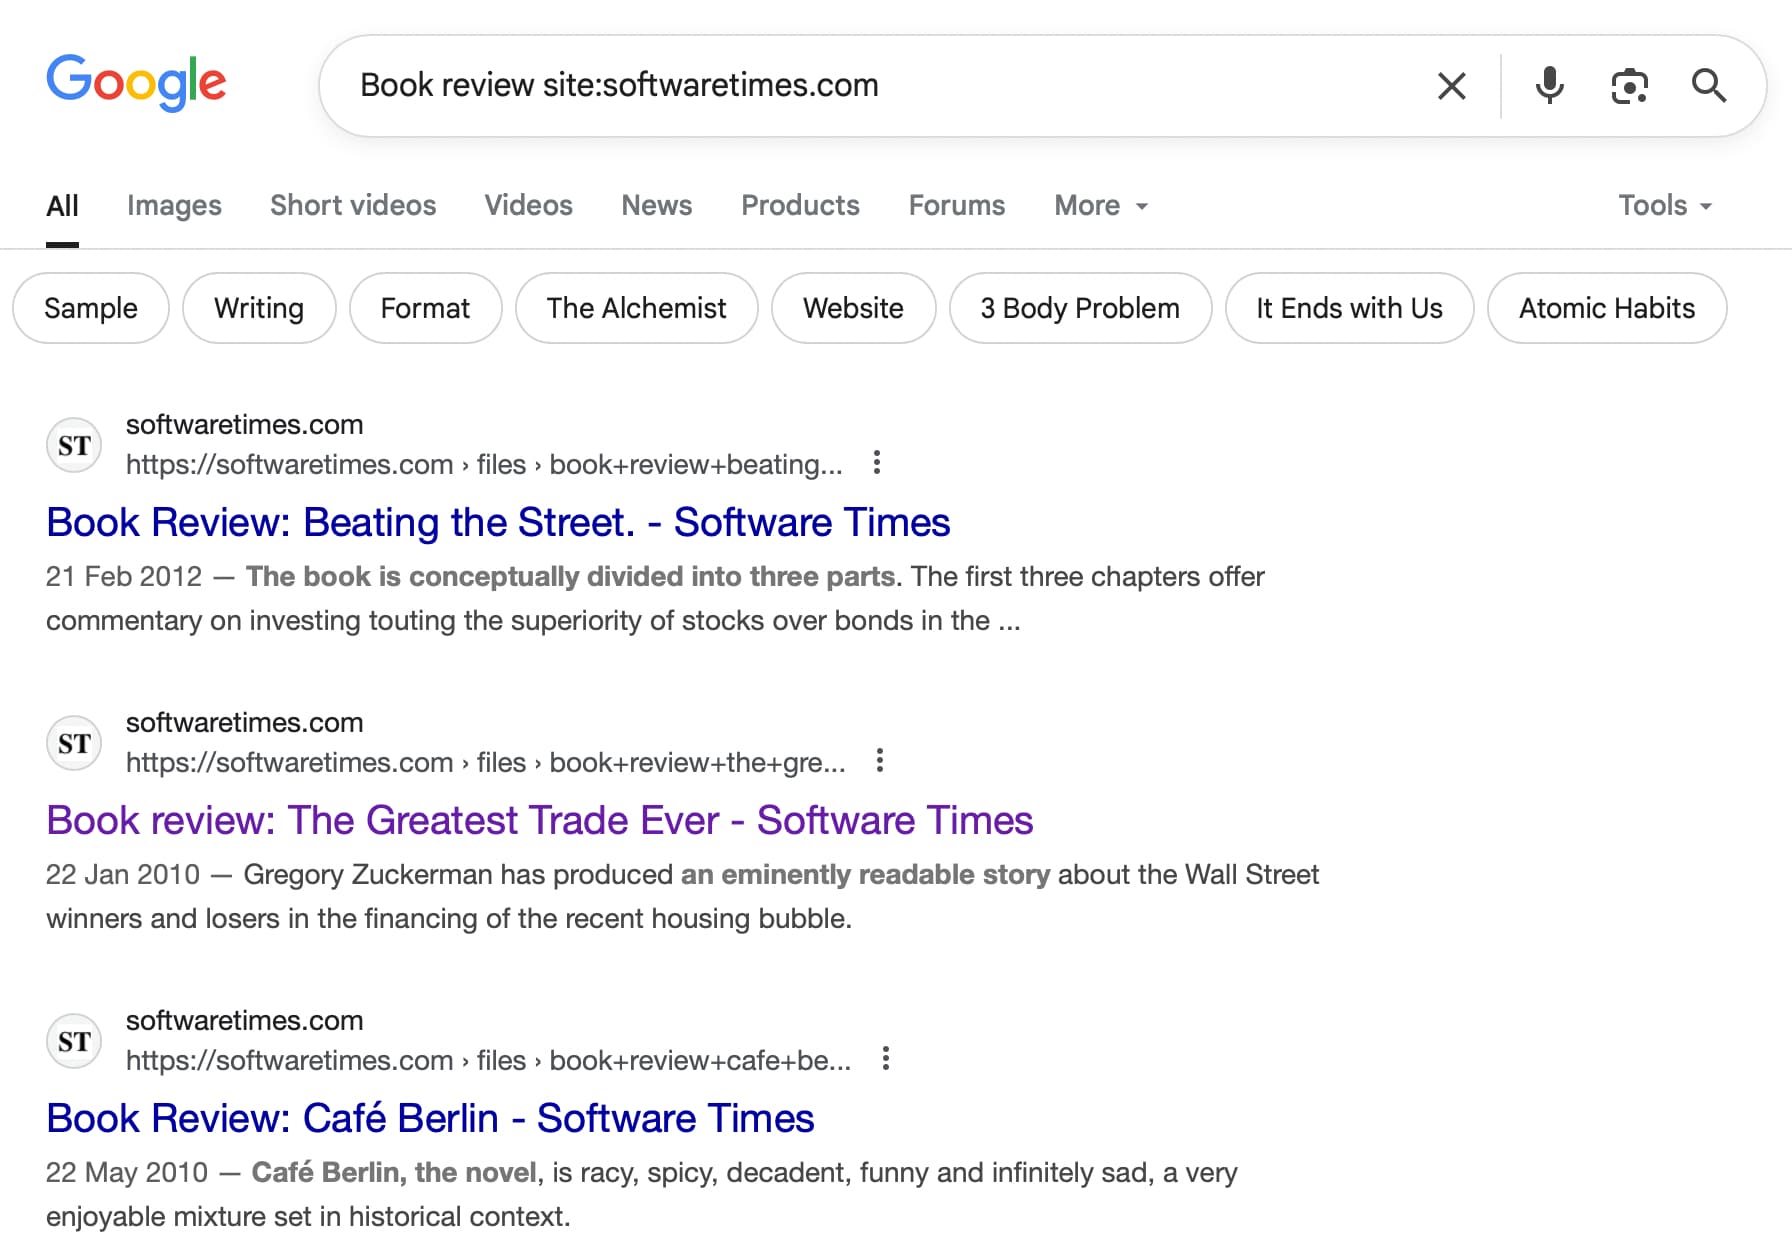Open options for Greatest Trade Ever result
The width and height of the screenshot is (1792, 1250).
click(x=880, y=761)
